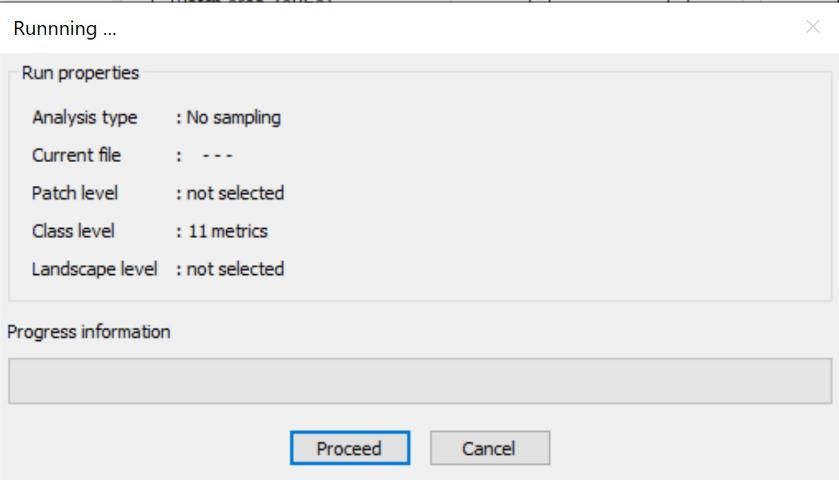
Task: Click the 'Current file' label
Action: [x=76, y=155]
